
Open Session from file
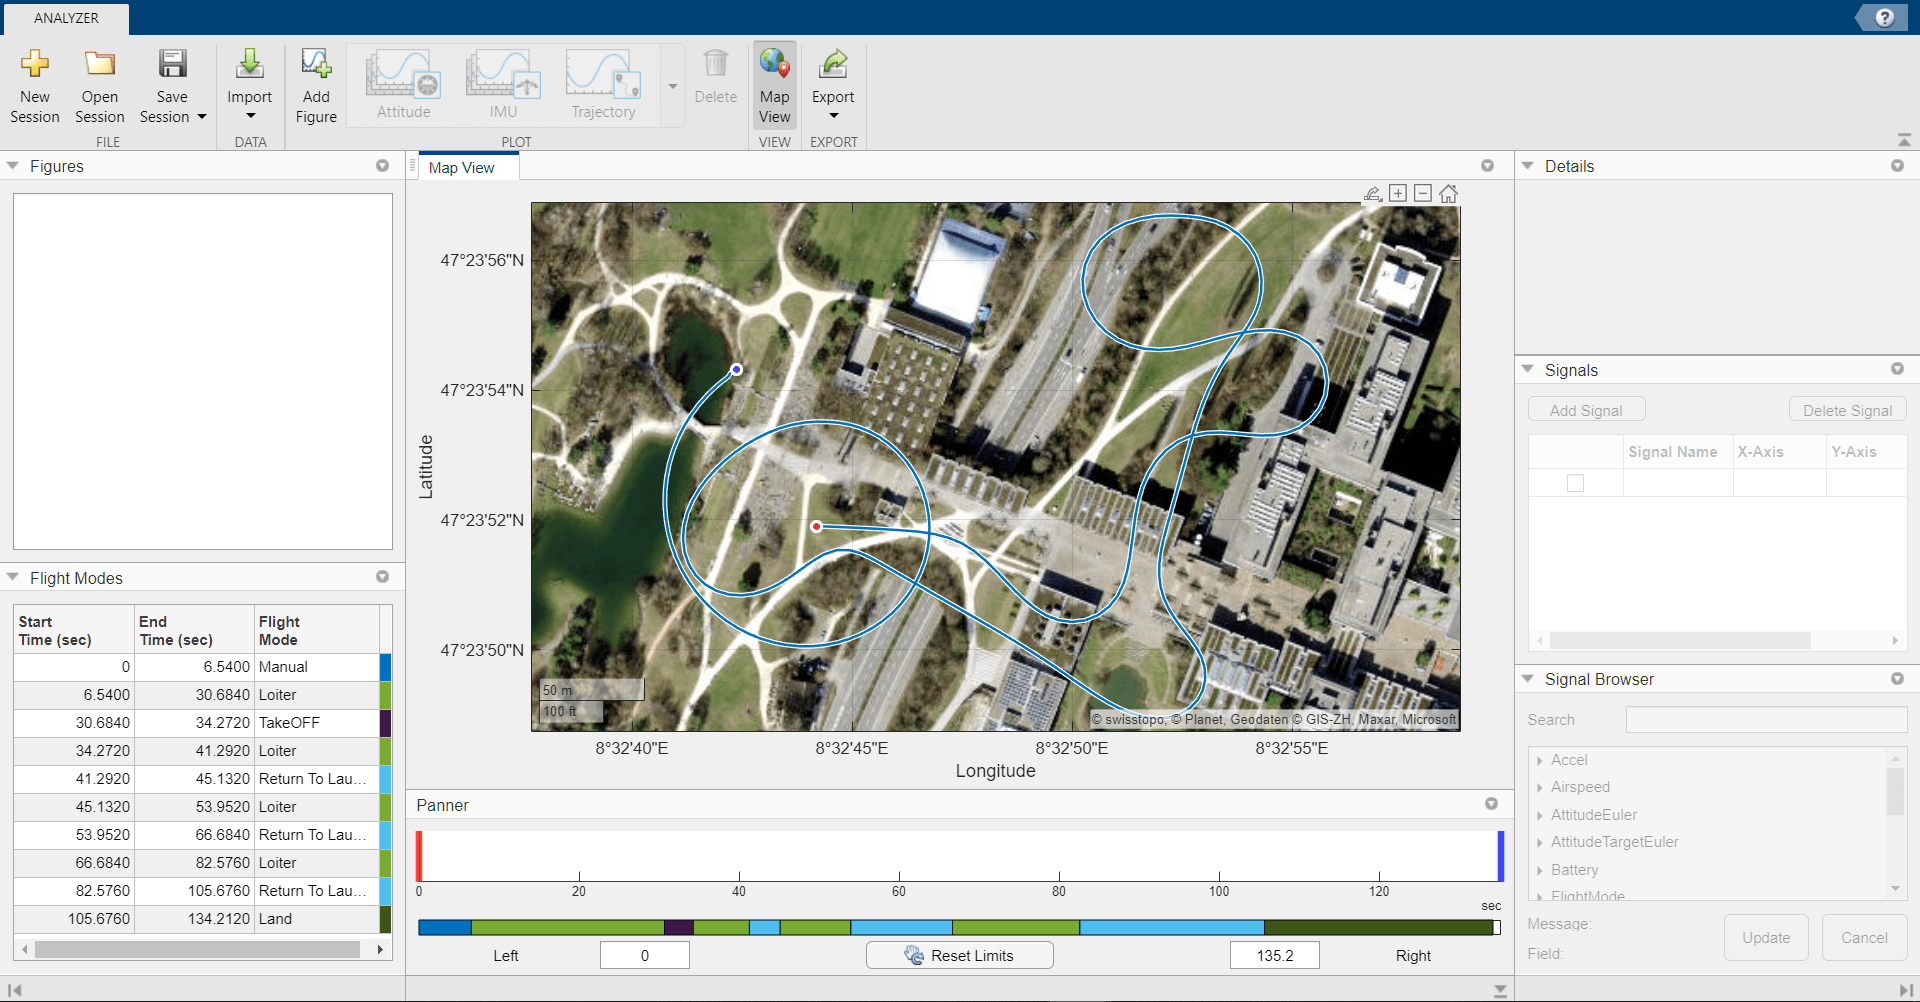pyautogui.click(x=100, y=88)
